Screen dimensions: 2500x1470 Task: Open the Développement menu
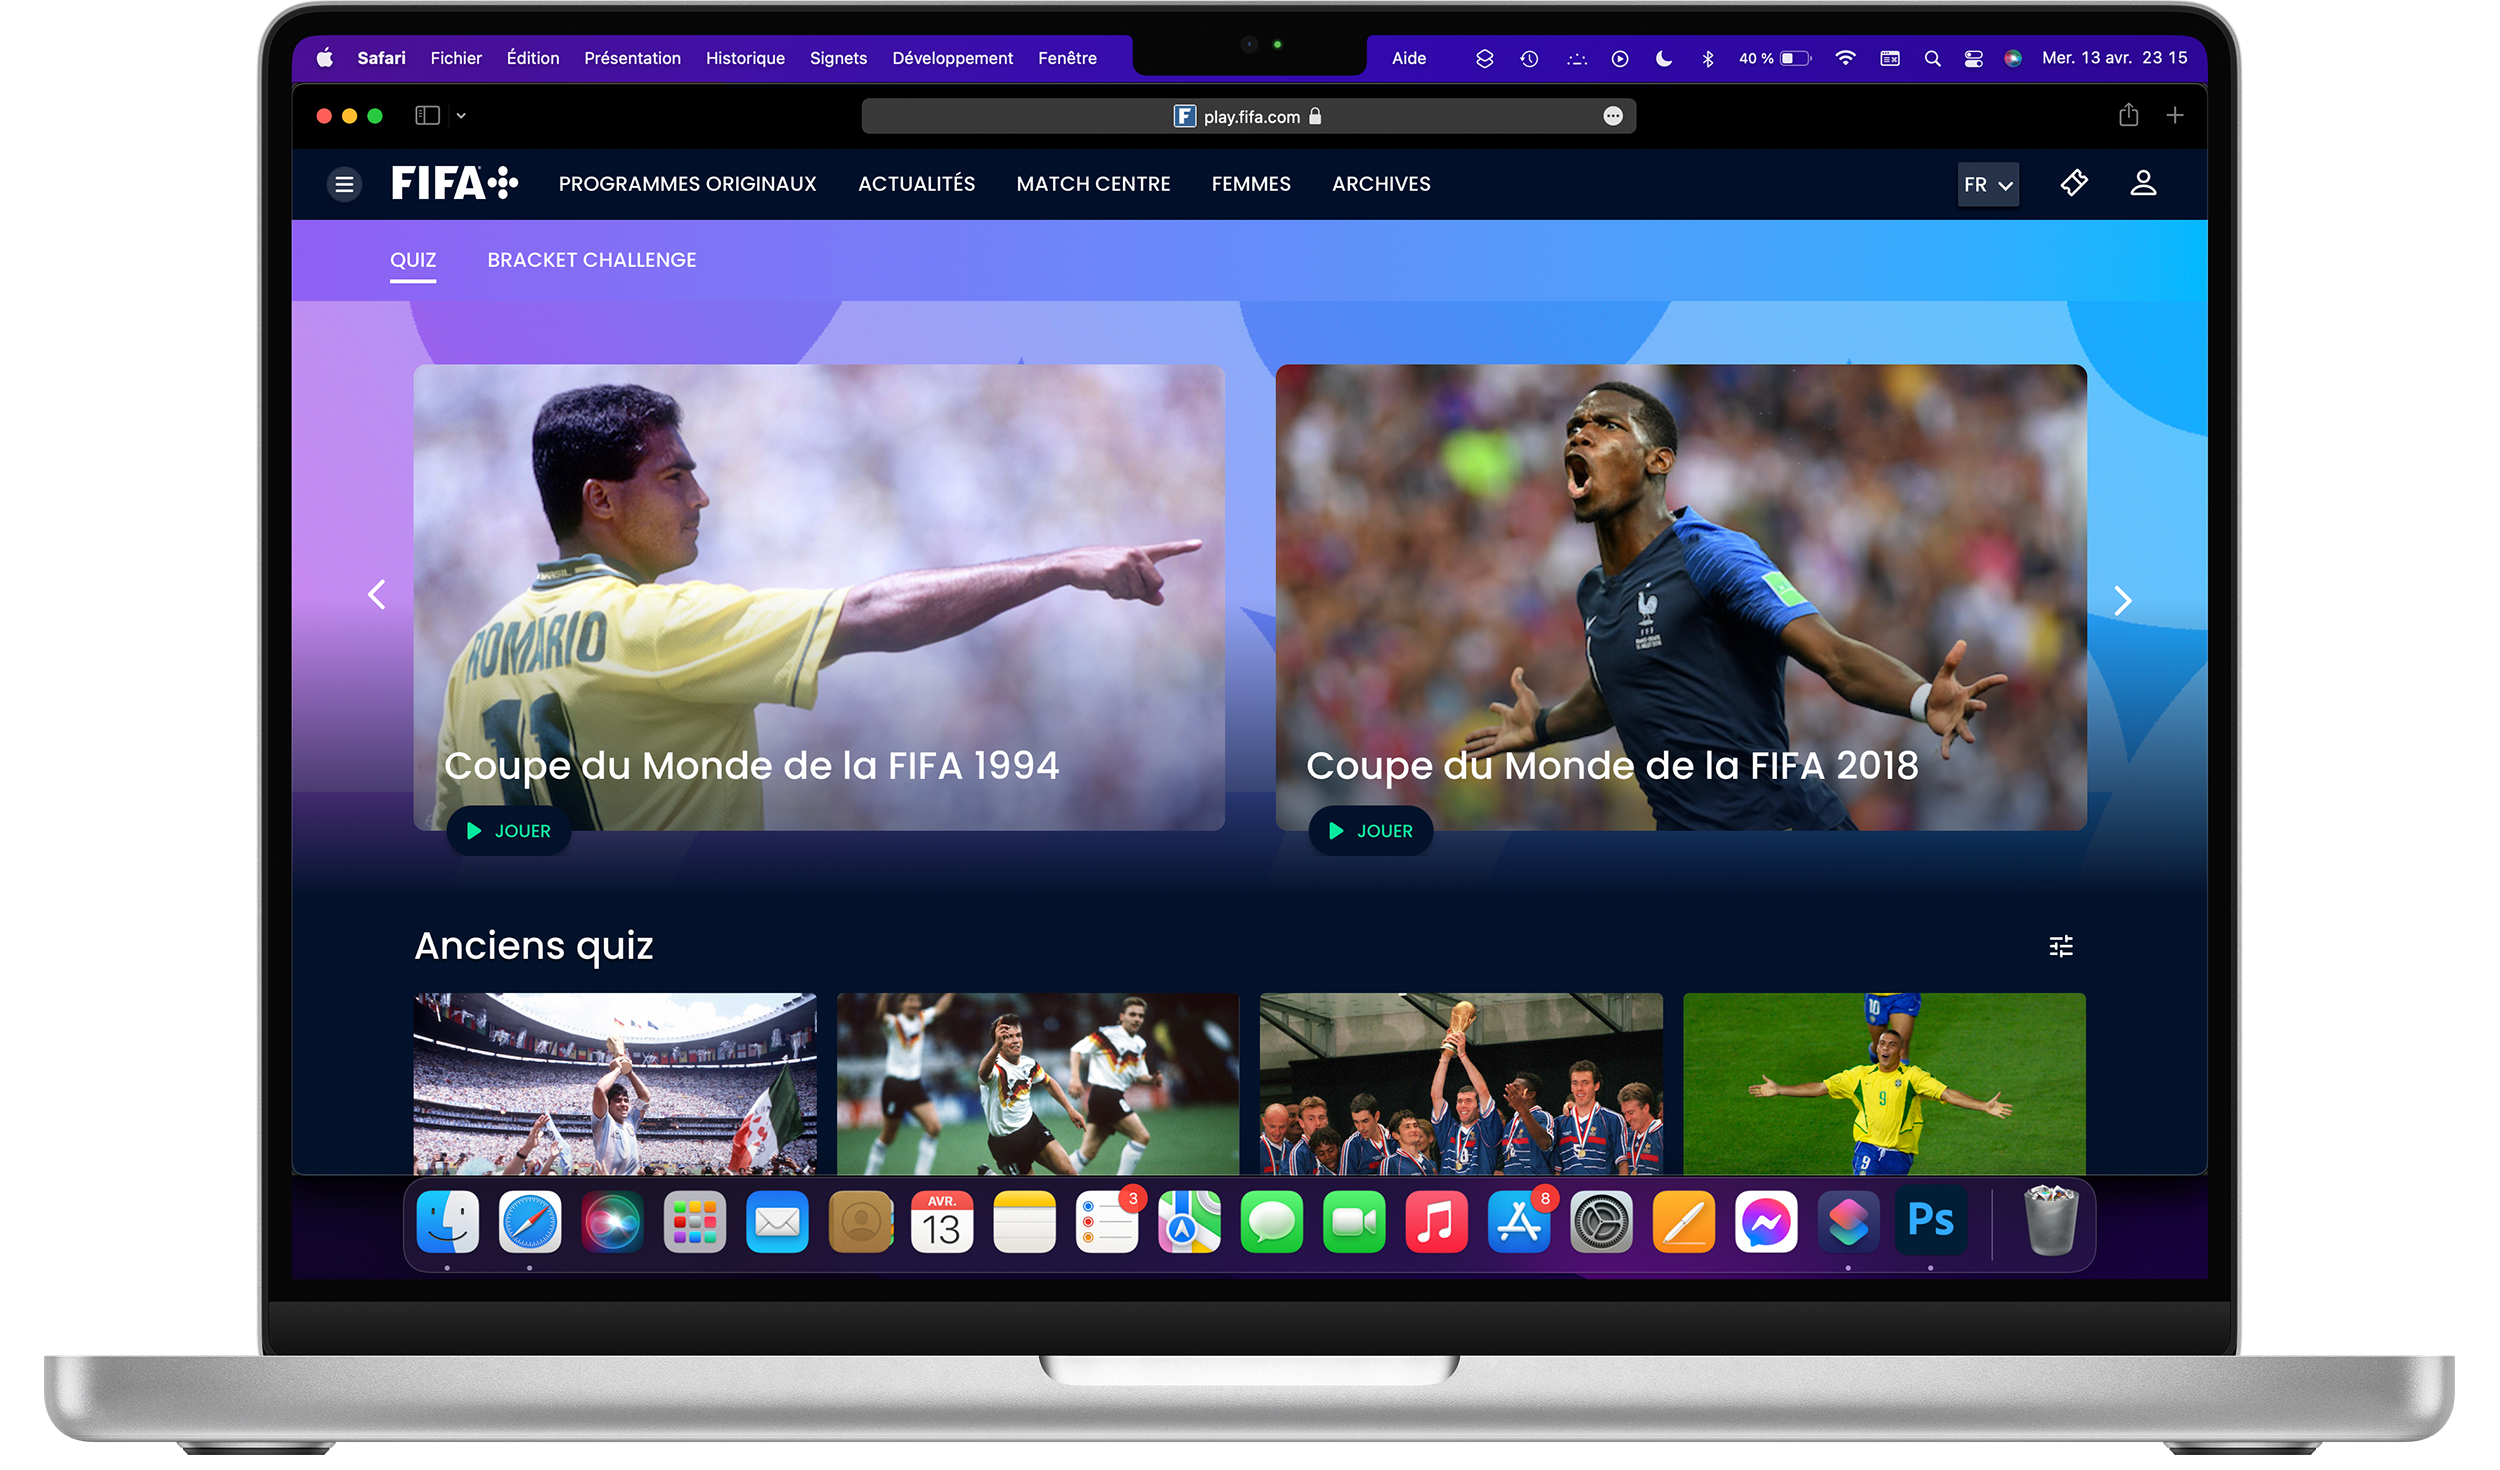(952, 58)
